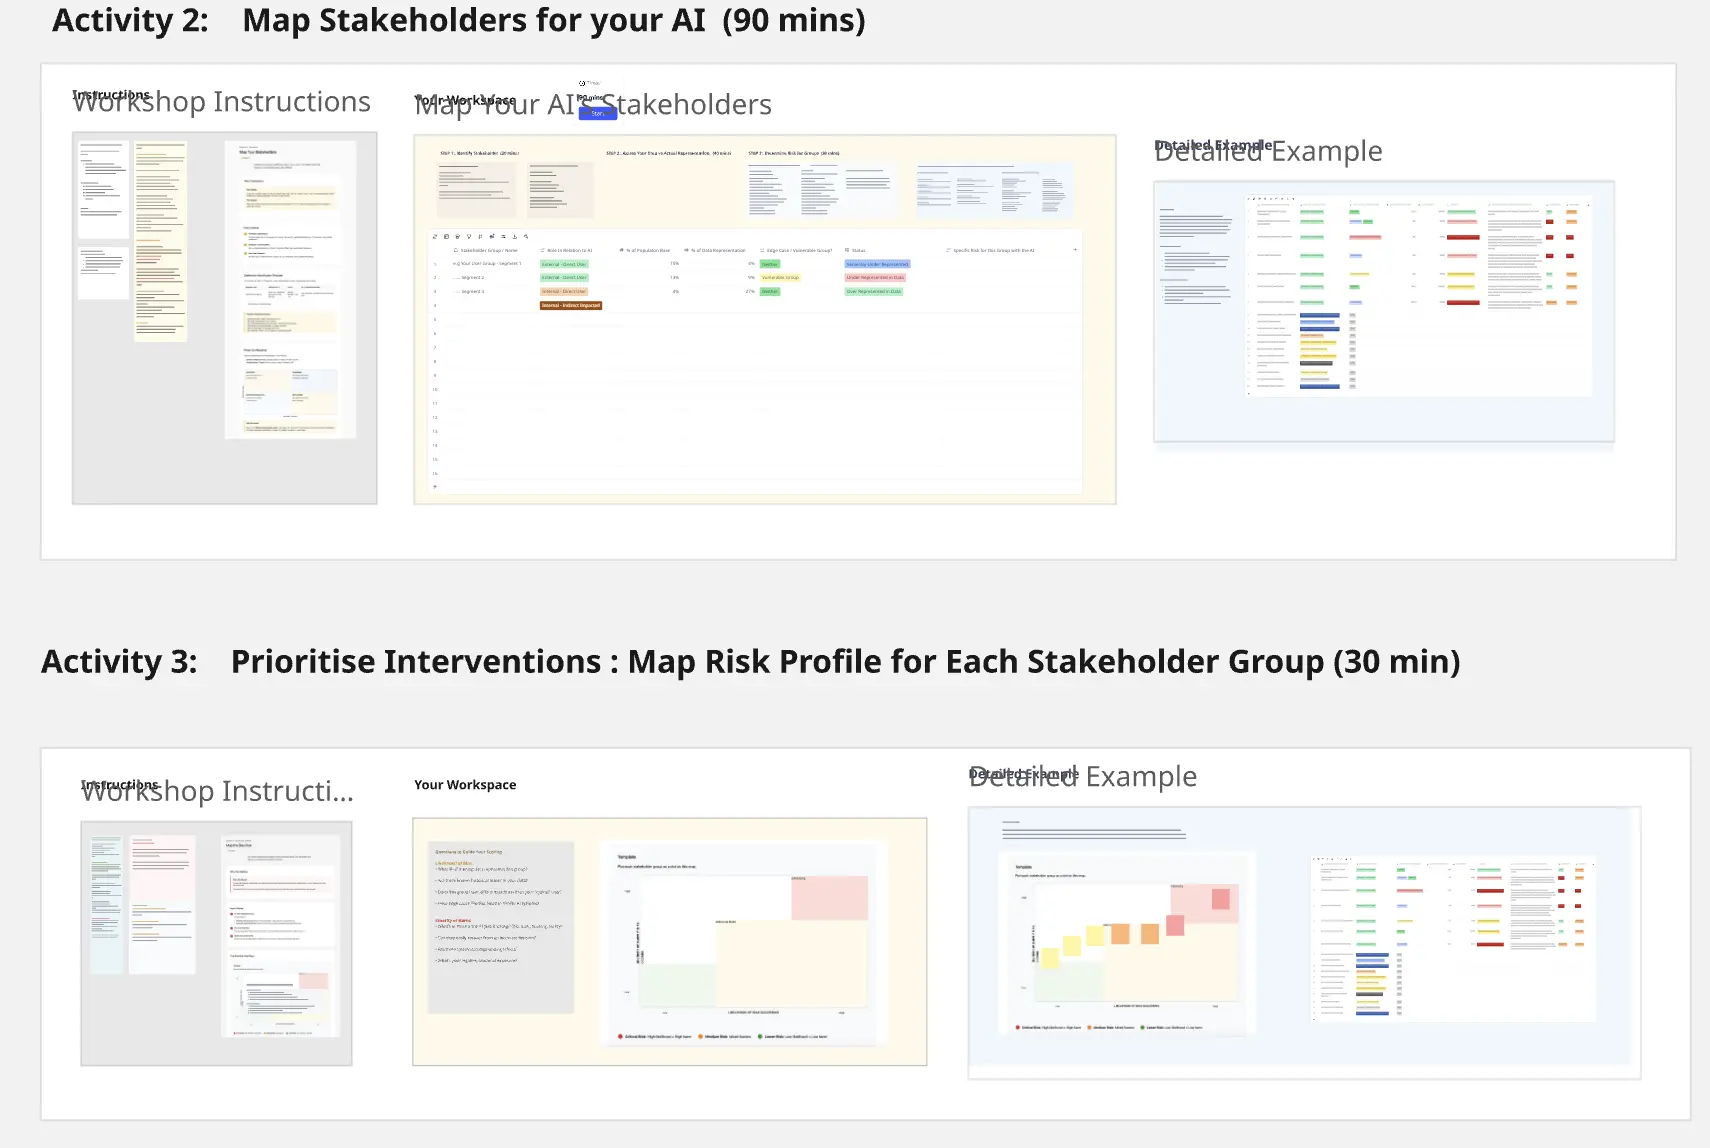Open the Neither tag in Segment 3 row
This screenshot has width=1710, height=1148.
(x=770, y=291)
